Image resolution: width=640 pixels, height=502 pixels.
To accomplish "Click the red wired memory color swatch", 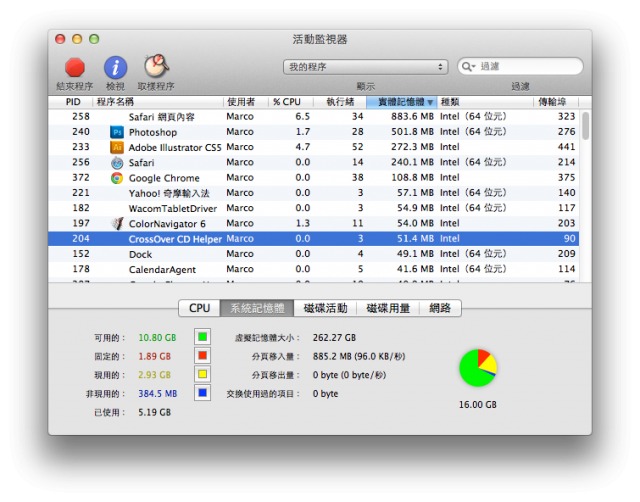I will tap(202, 356).
